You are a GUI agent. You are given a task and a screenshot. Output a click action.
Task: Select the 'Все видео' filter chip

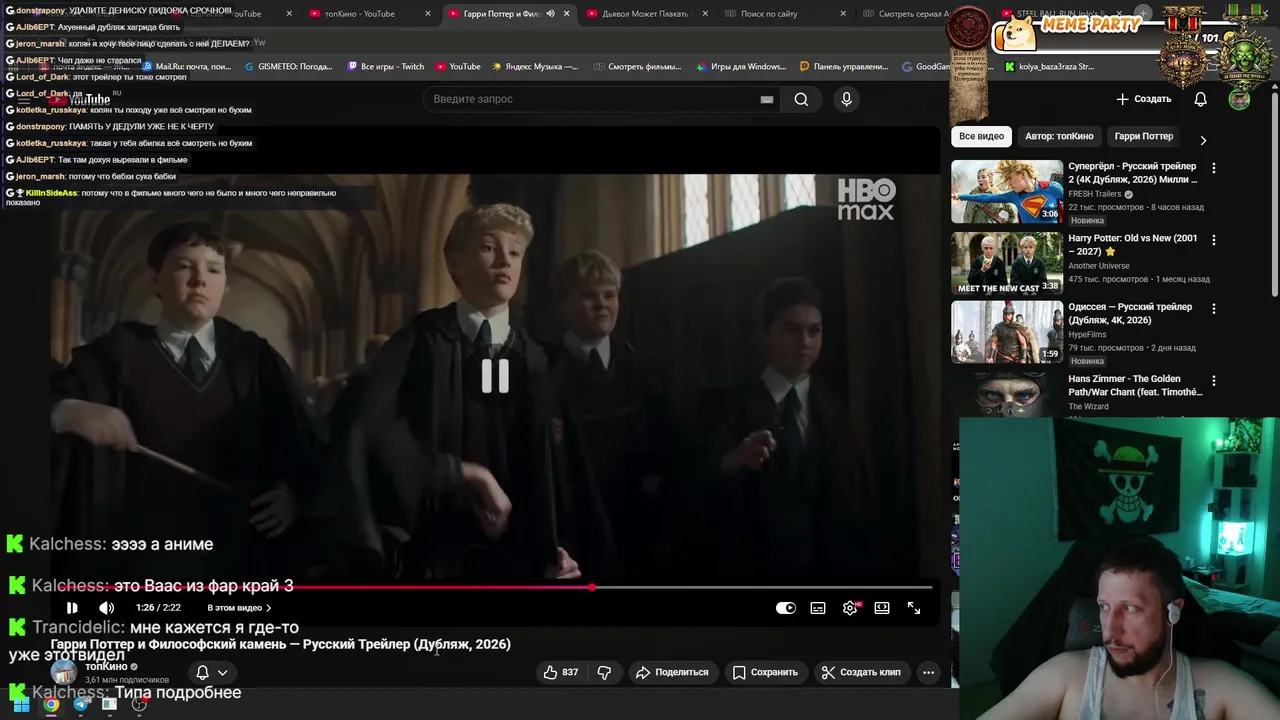coord(981,136)
